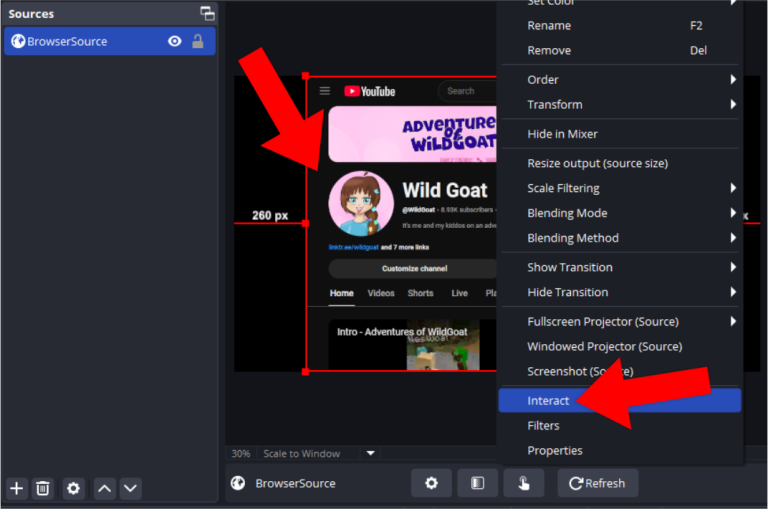Click the Wild Goat channel name
This screenshot has width=768, height=509.
tap(445, 191)
